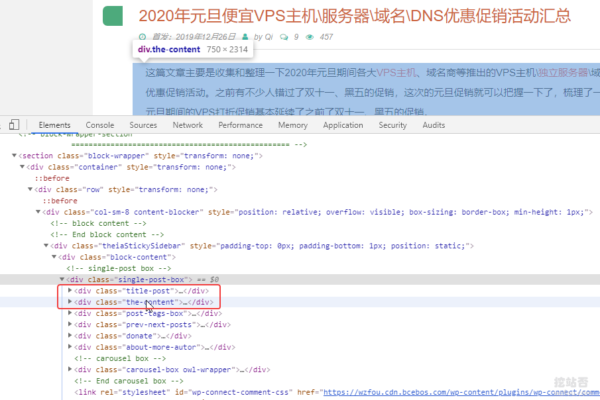
Task: Select the '::before' pseudo-element under container div
Action: pos(52,178)
